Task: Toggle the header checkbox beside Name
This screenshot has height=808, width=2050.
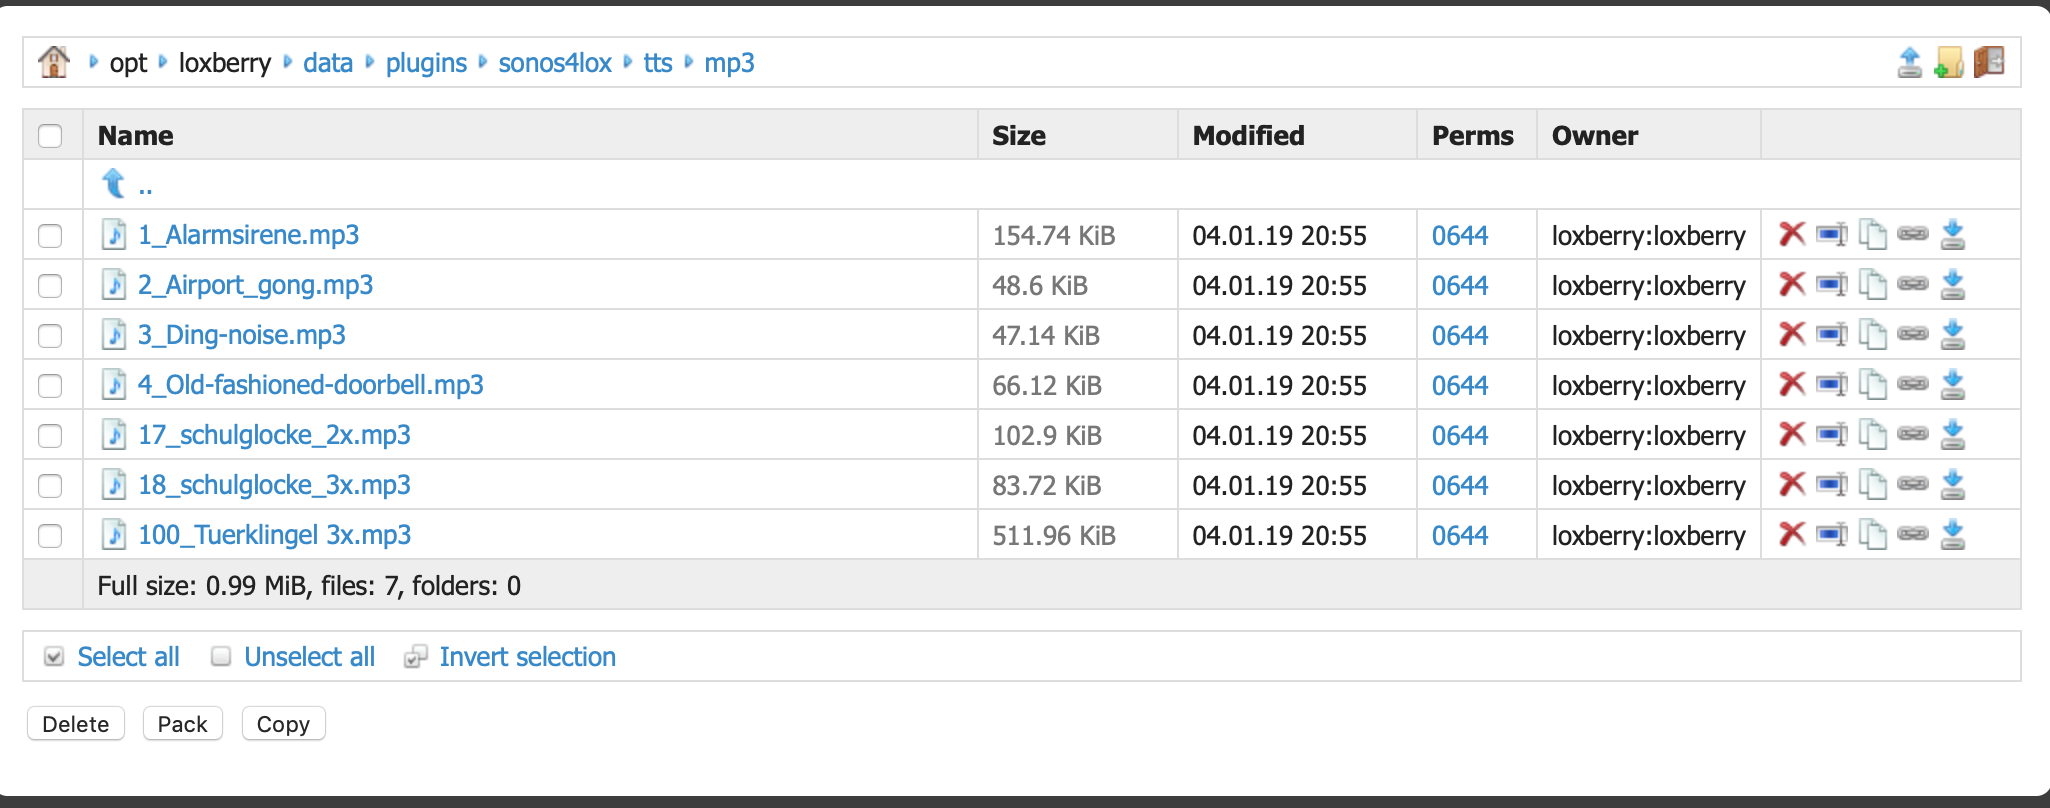Action: point(50,136)
